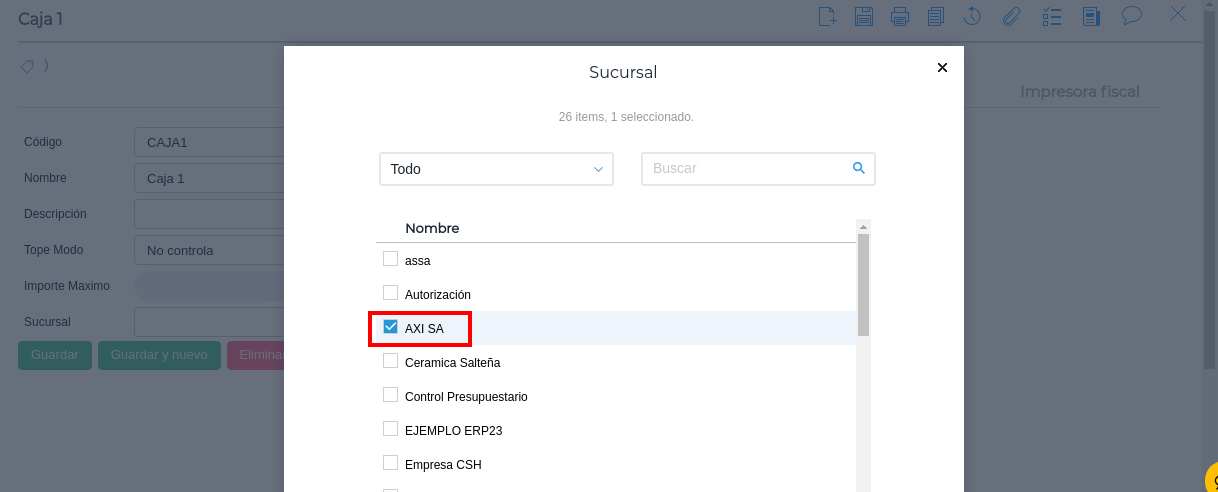1218x492 pixels.
Task: Click the save floppy disk icon
Action: point(864,16)
